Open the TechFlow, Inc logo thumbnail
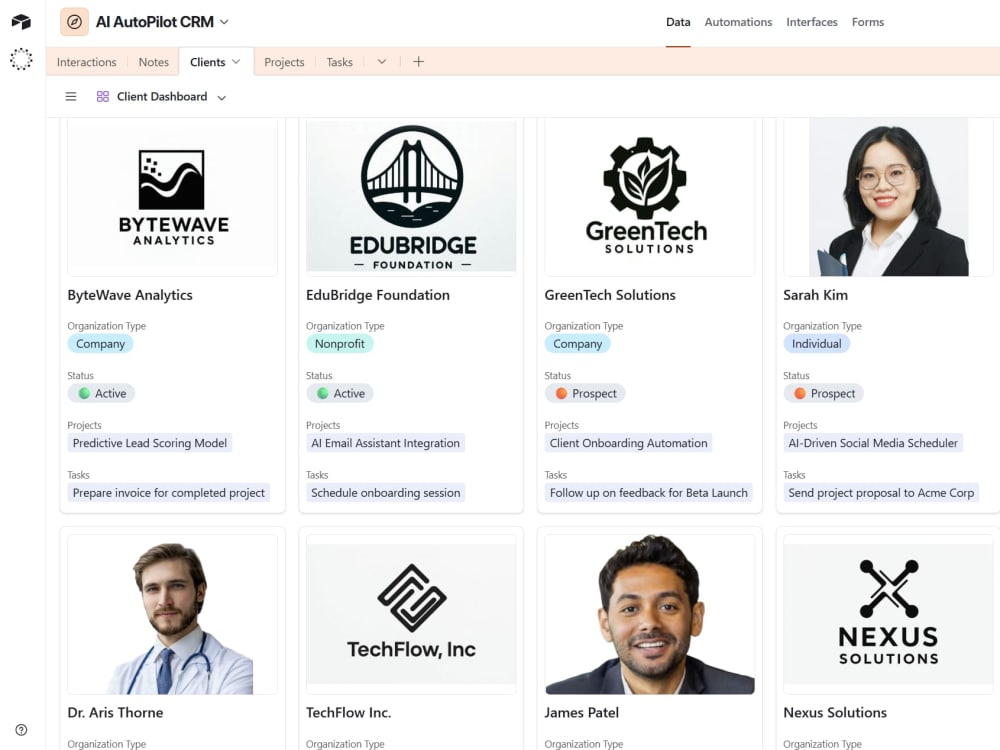The width and height of the screenshot is (1000, 750). [x=411, y=614]
